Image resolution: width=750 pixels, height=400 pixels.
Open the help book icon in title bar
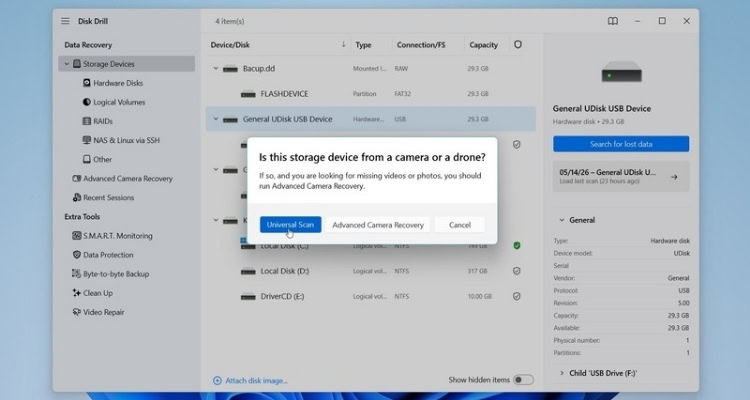[613, 21]
